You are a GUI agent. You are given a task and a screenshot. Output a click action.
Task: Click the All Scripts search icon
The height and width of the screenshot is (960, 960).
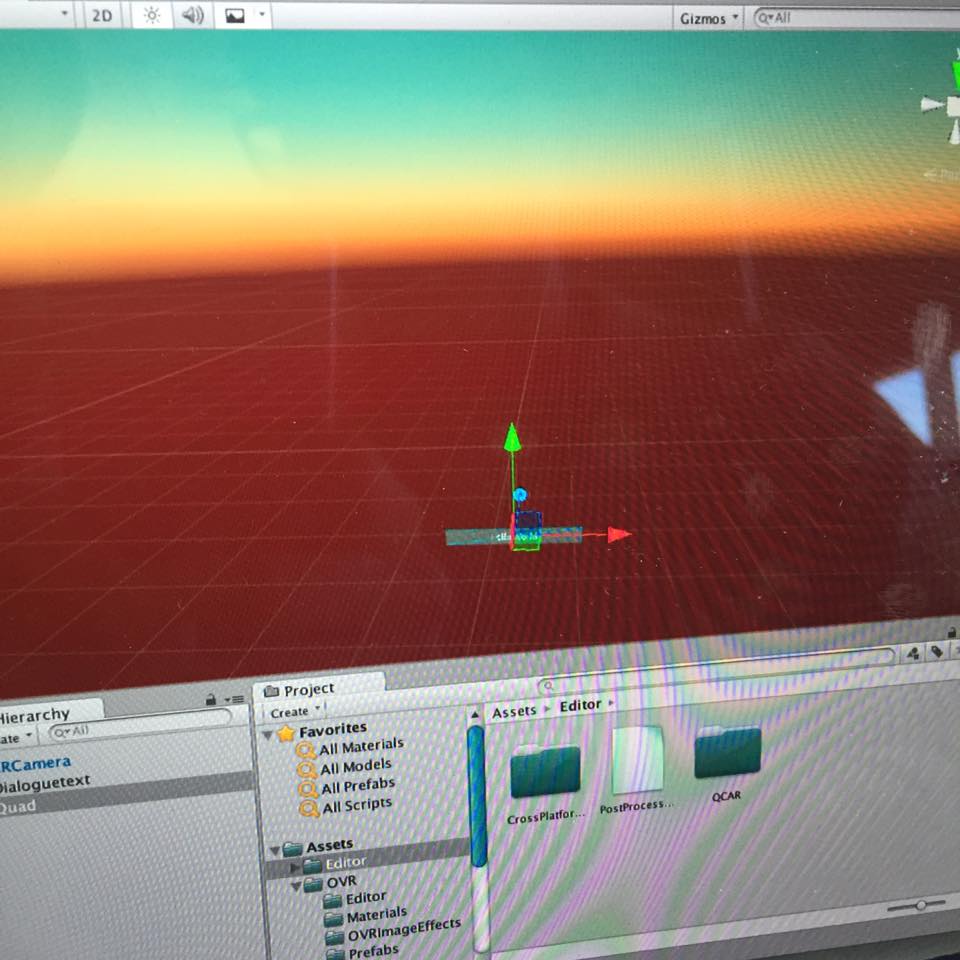[309, 809]
